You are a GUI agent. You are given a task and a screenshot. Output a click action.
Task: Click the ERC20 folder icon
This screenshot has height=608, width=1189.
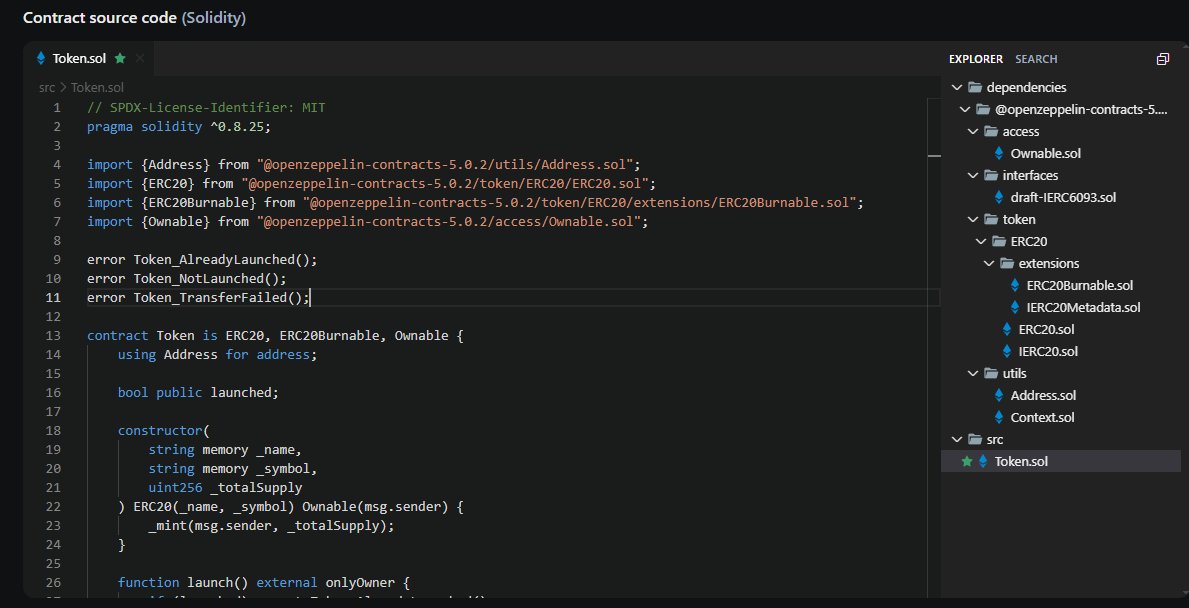coord(999,242)
